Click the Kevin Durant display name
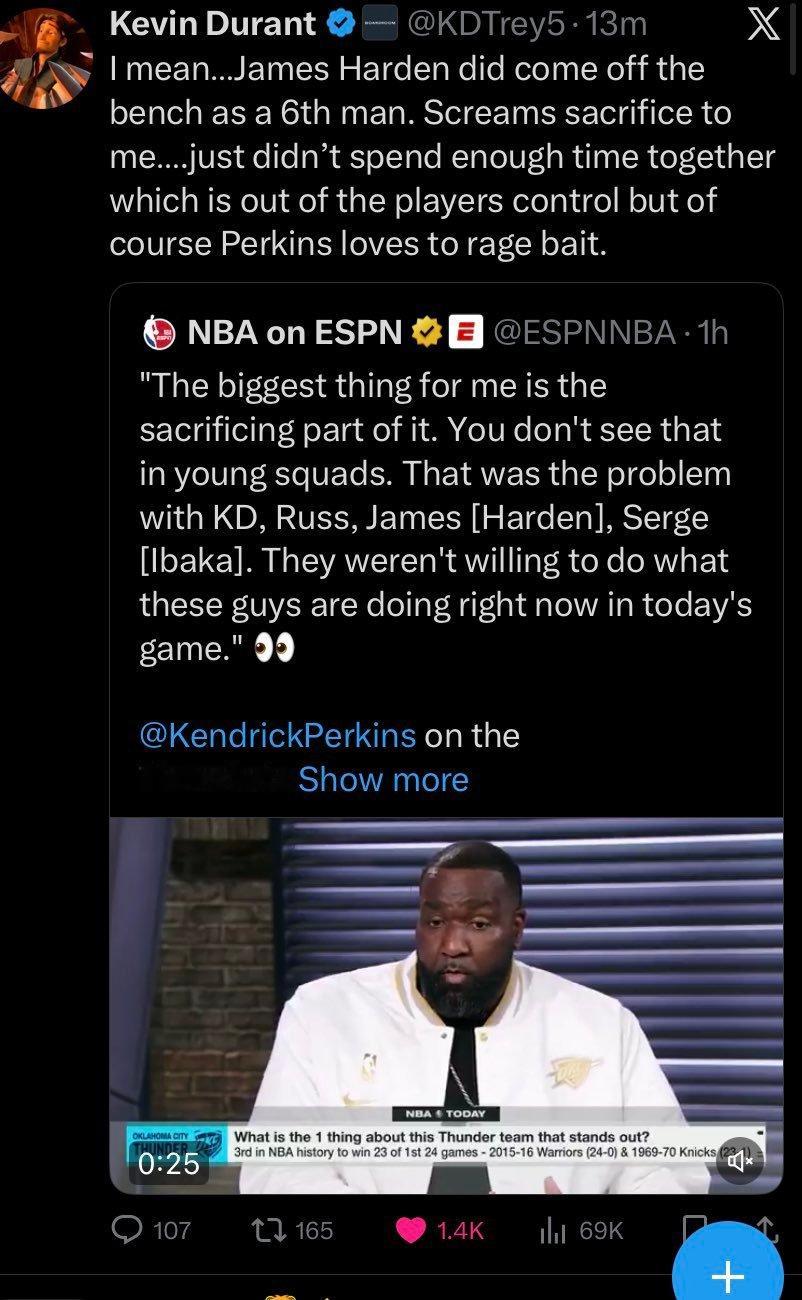 [x=212, y=24]
